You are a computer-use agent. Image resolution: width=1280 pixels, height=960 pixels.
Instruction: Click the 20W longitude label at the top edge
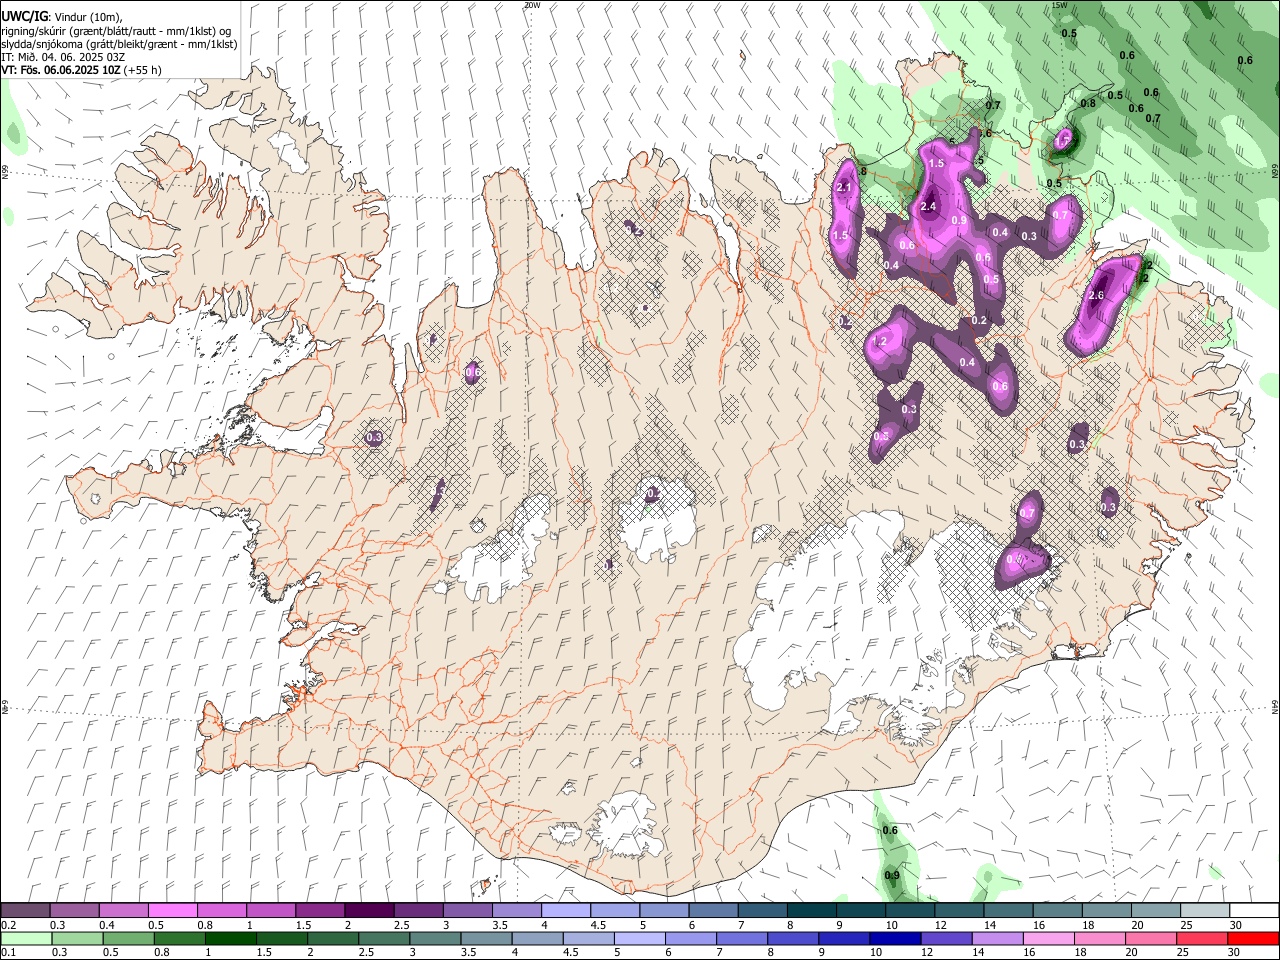tap(532, 5)
